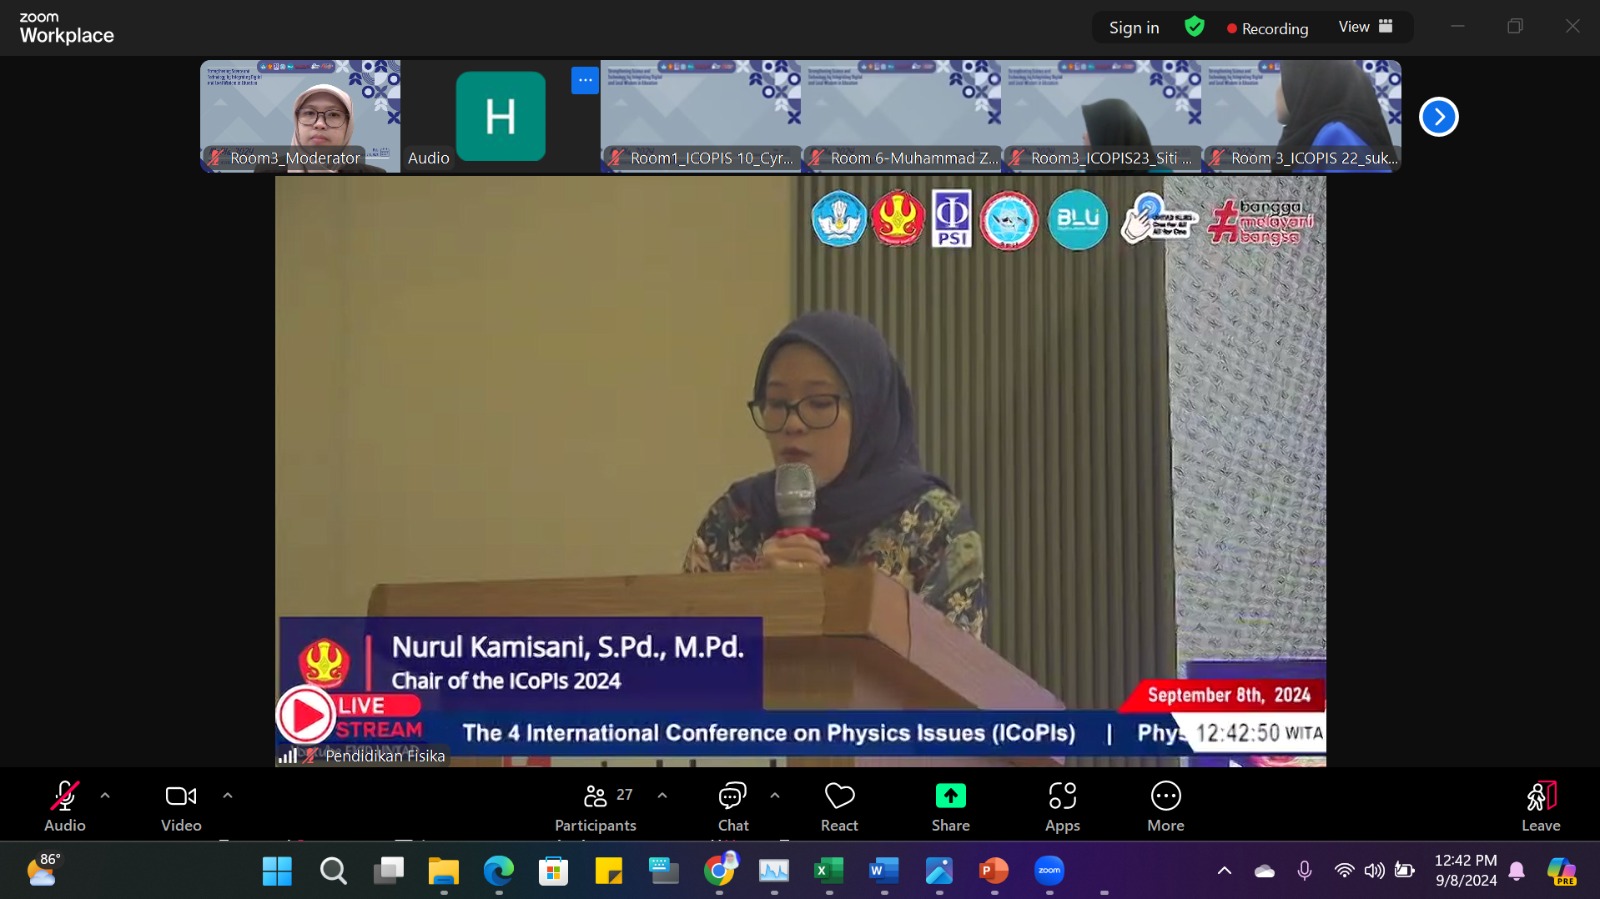Open the React emoji menu
Screen dimensions: 1600x899
click(x=840, y=806)
